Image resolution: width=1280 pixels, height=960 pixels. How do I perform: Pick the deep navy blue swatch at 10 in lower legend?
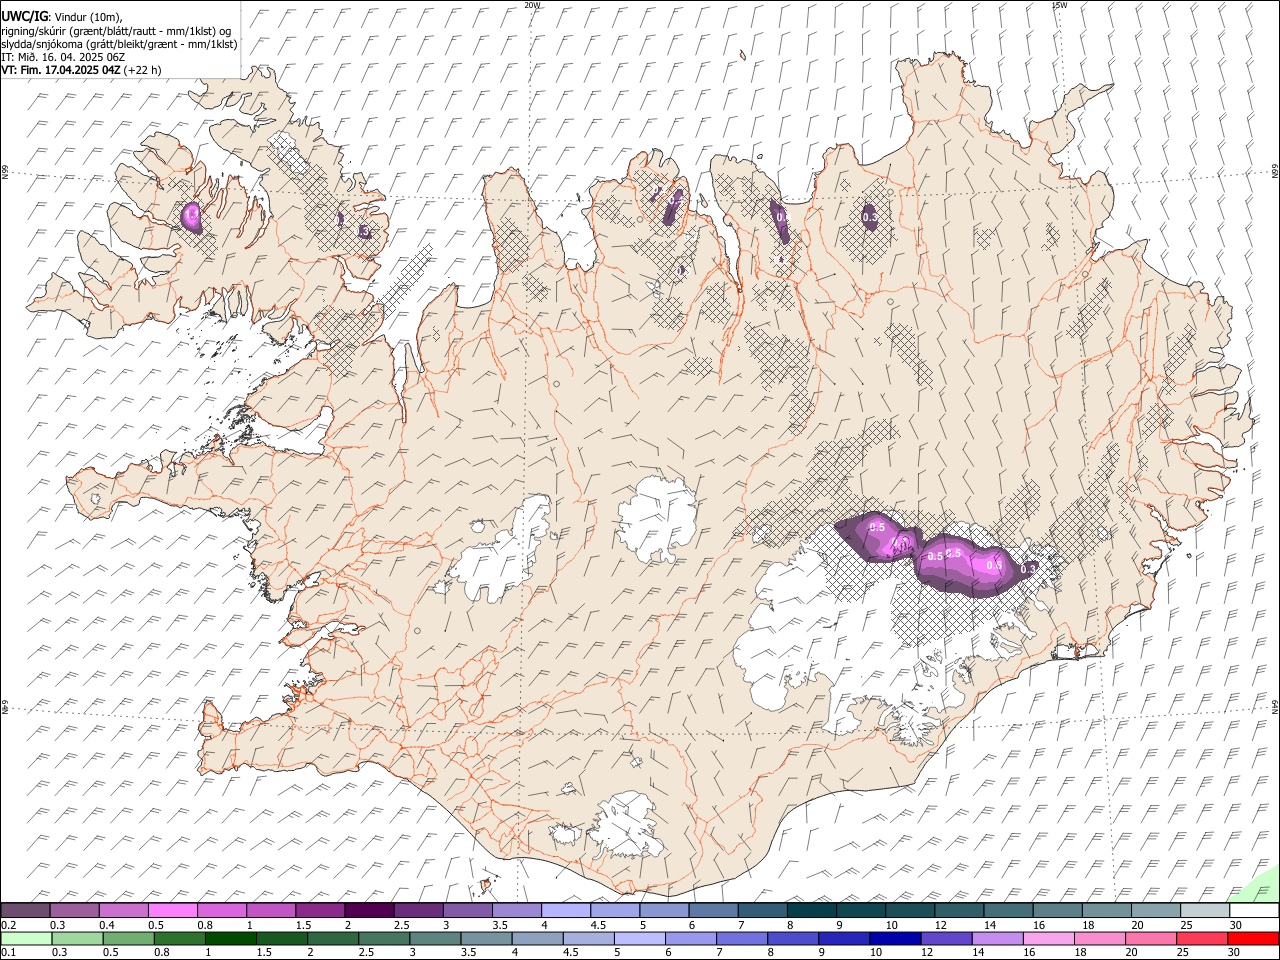[x=896, y=938]
